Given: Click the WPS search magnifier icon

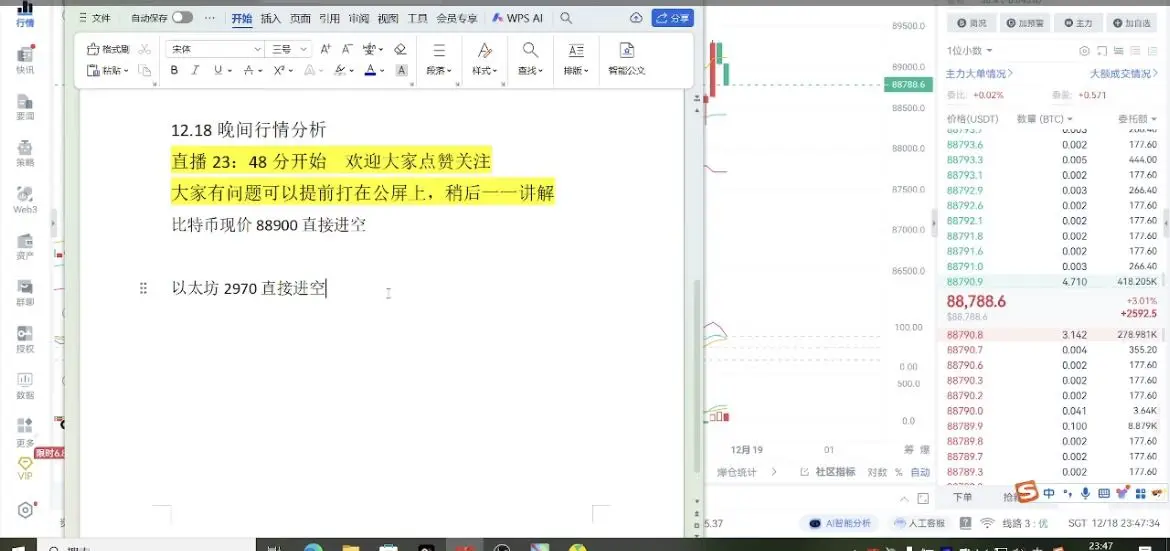Looking at the screenshot, I should 566,18.
